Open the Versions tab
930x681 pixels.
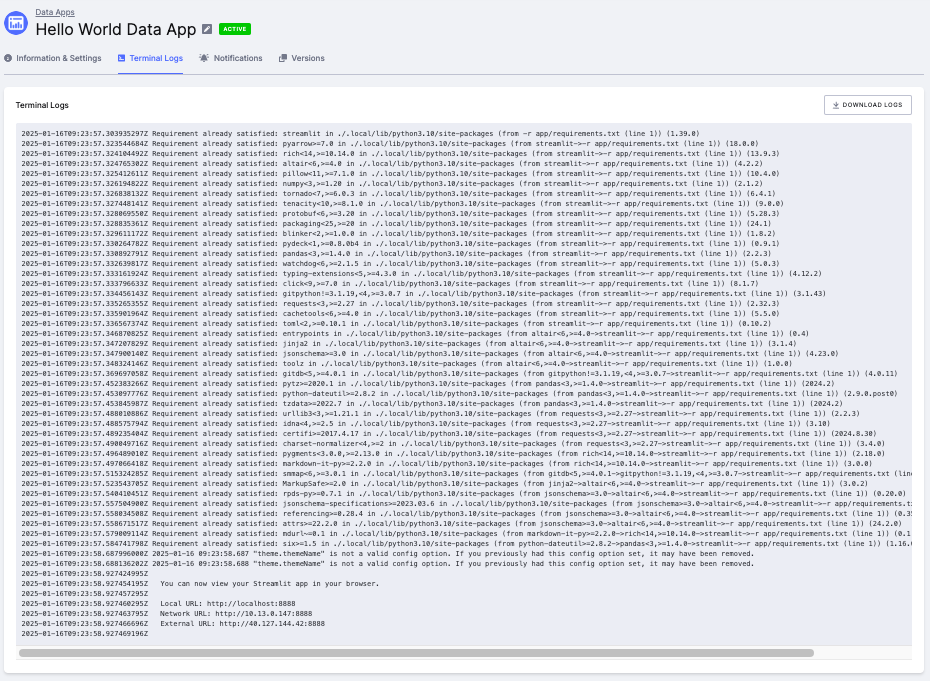coord(303,58)
